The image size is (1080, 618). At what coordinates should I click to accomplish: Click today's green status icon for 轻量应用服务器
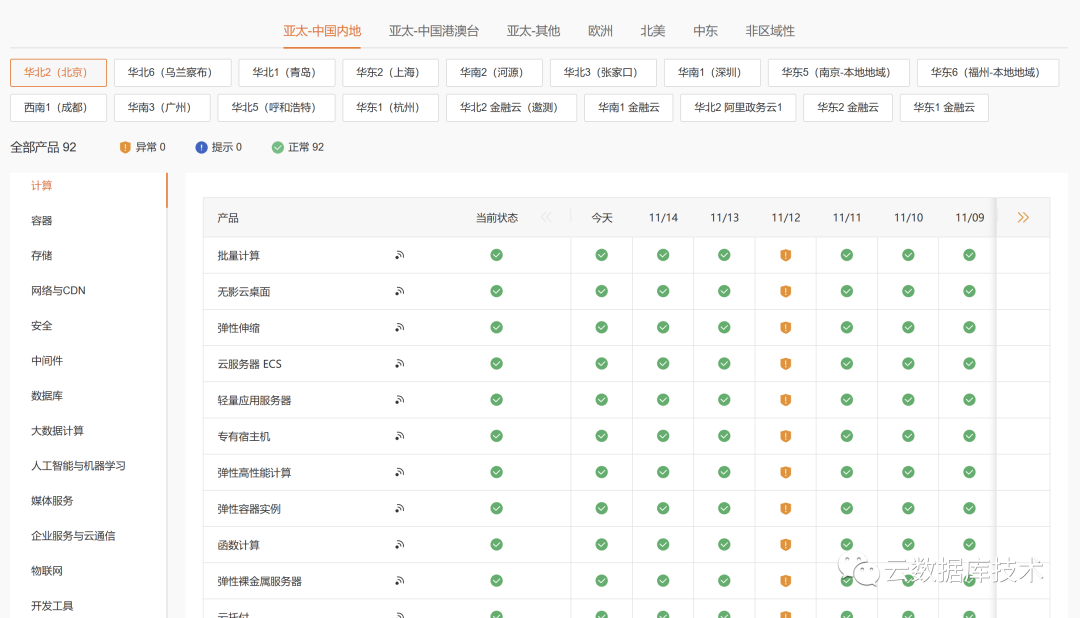pyautogui.click(x=601, y=400)
